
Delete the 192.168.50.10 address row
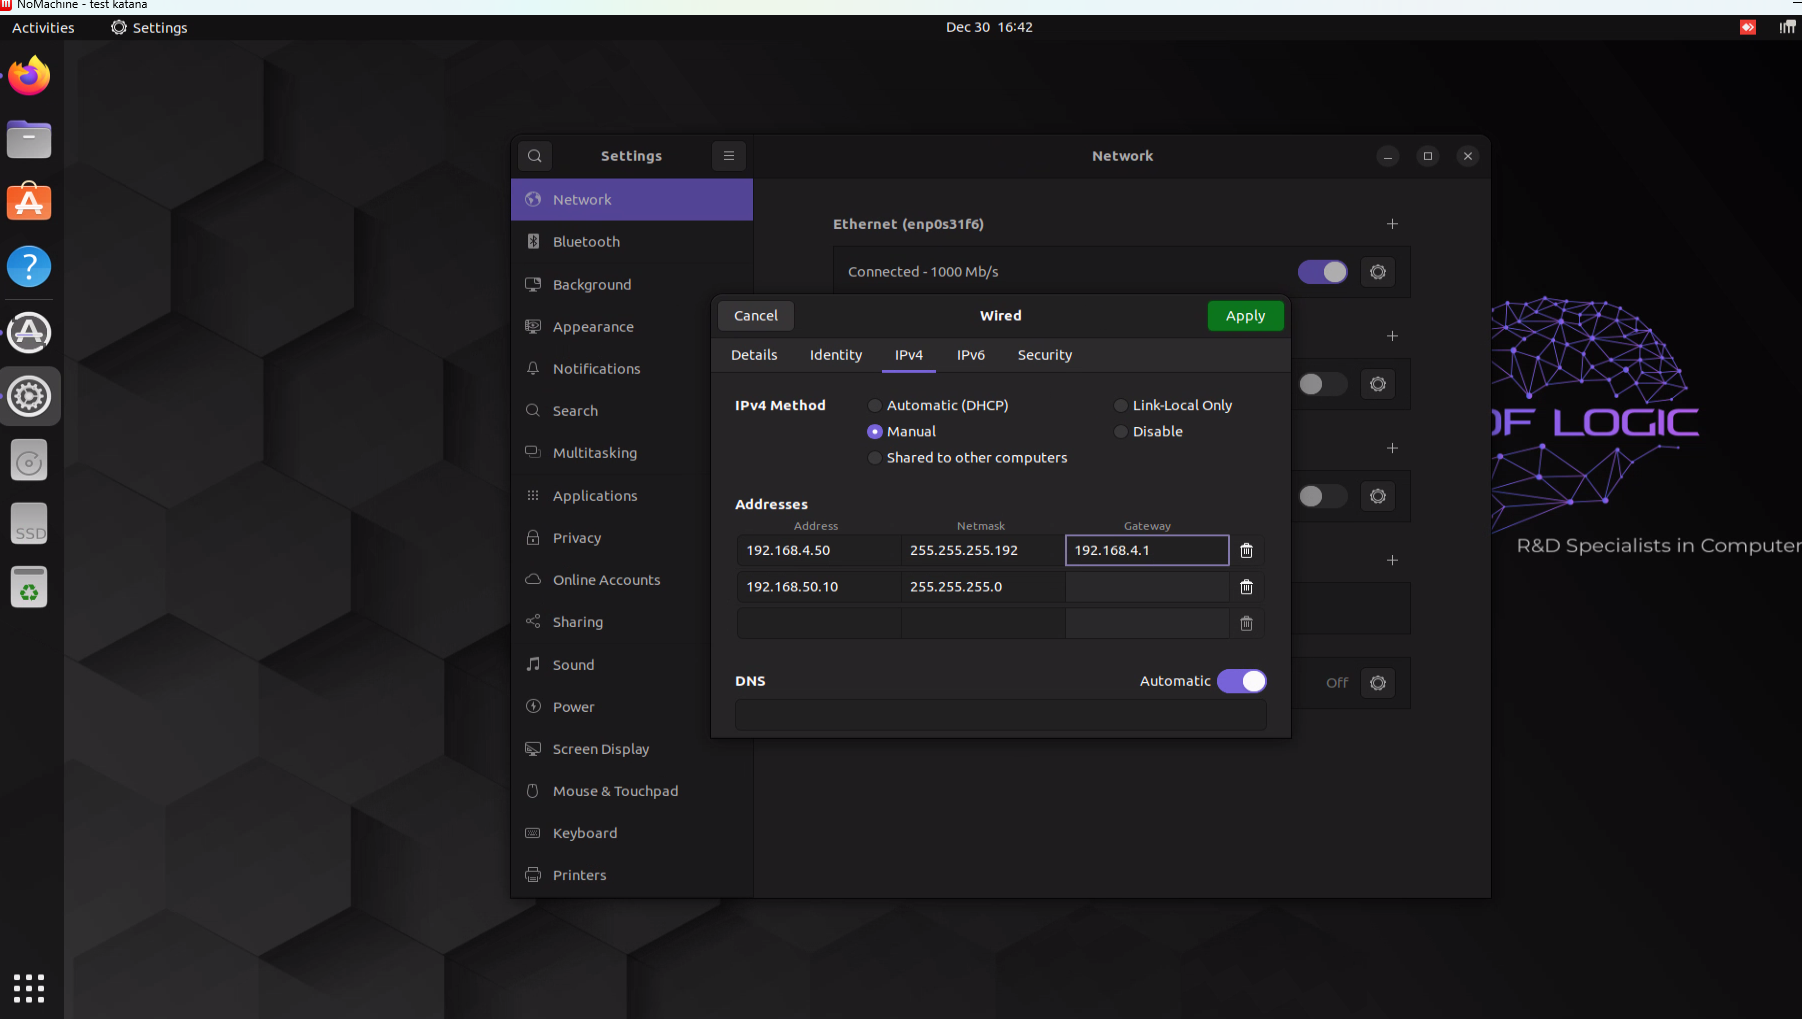click(x=1246, y=587)
